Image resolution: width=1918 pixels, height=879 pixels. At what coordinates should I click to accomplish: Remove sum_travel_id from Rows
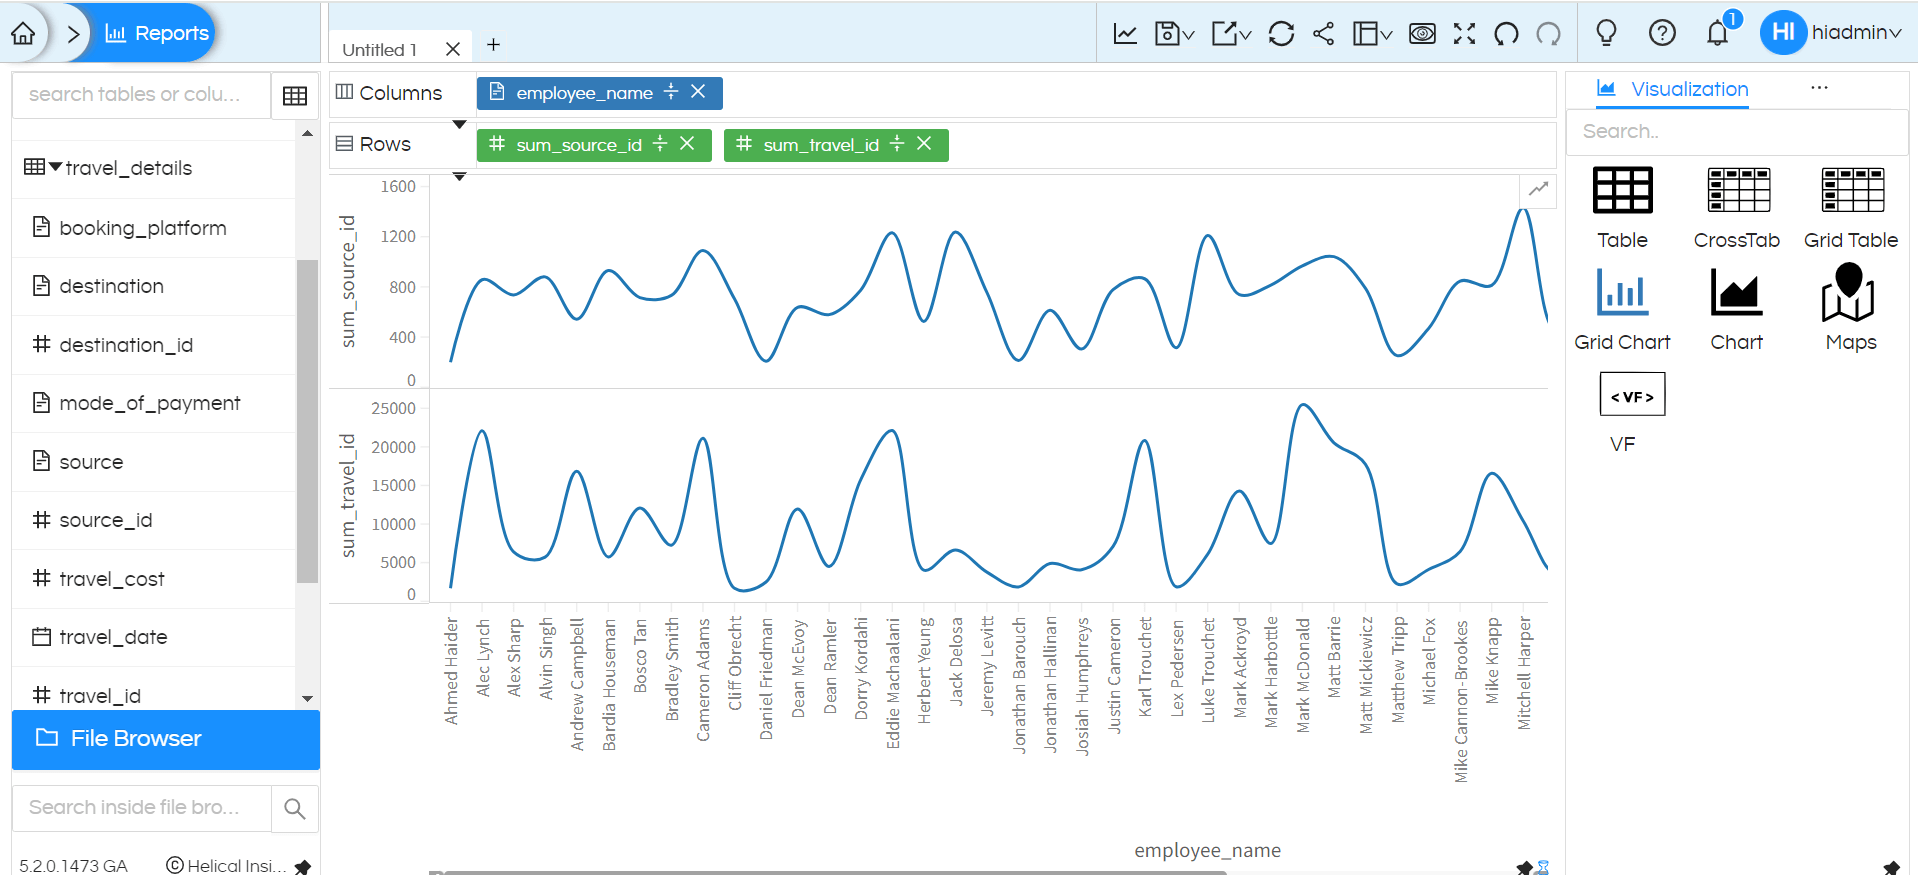pyautogui.click(x=924, y=144)
